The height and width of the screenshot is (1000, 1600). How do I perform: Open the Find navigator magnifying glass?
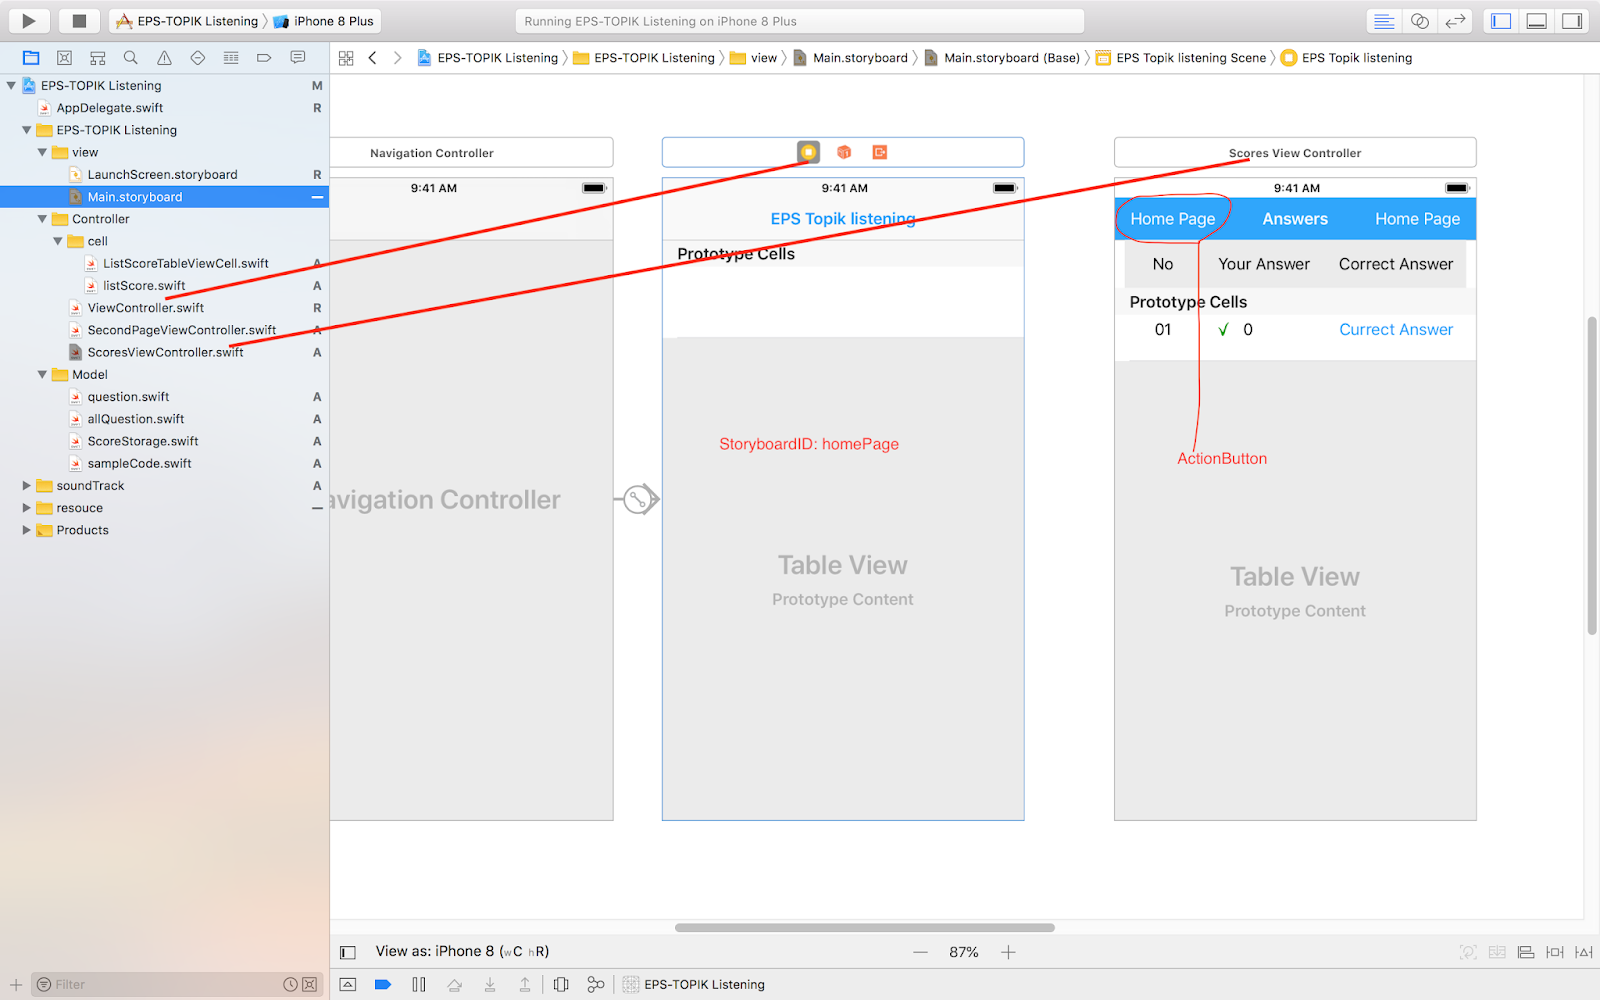coord(130,57)
